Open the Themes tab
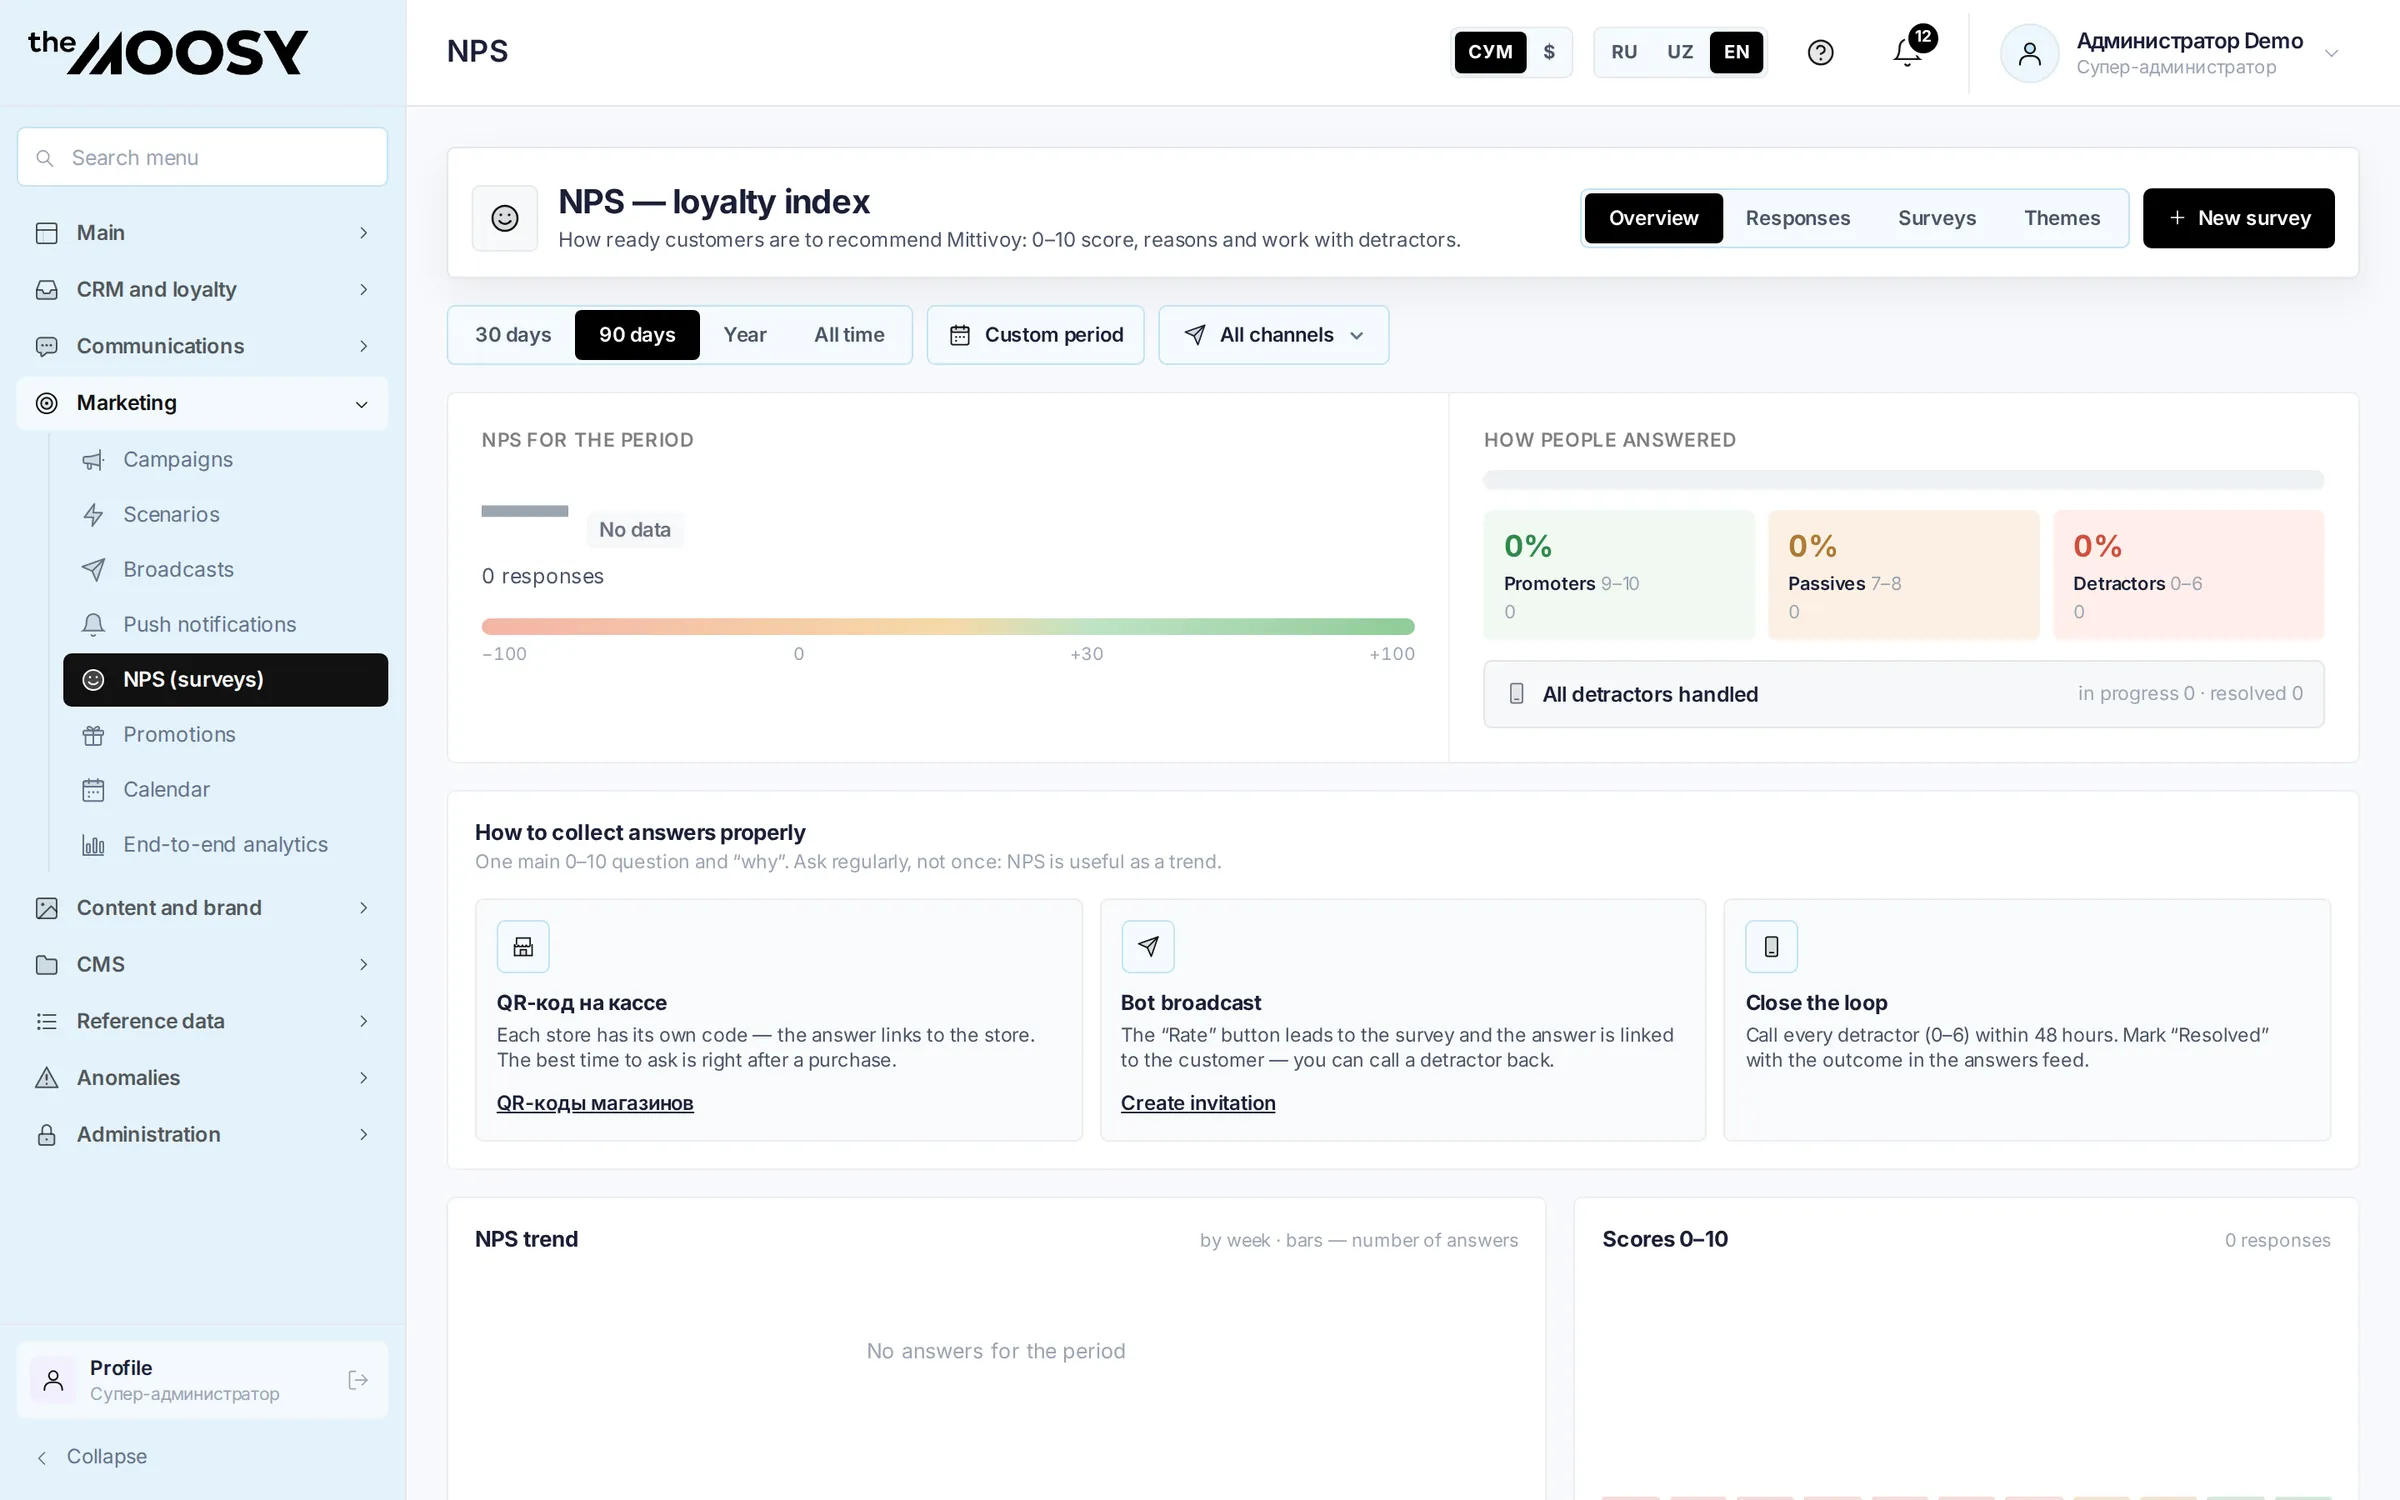This screenshot has height=1500, width=2400. click(x=2061, y=218)
